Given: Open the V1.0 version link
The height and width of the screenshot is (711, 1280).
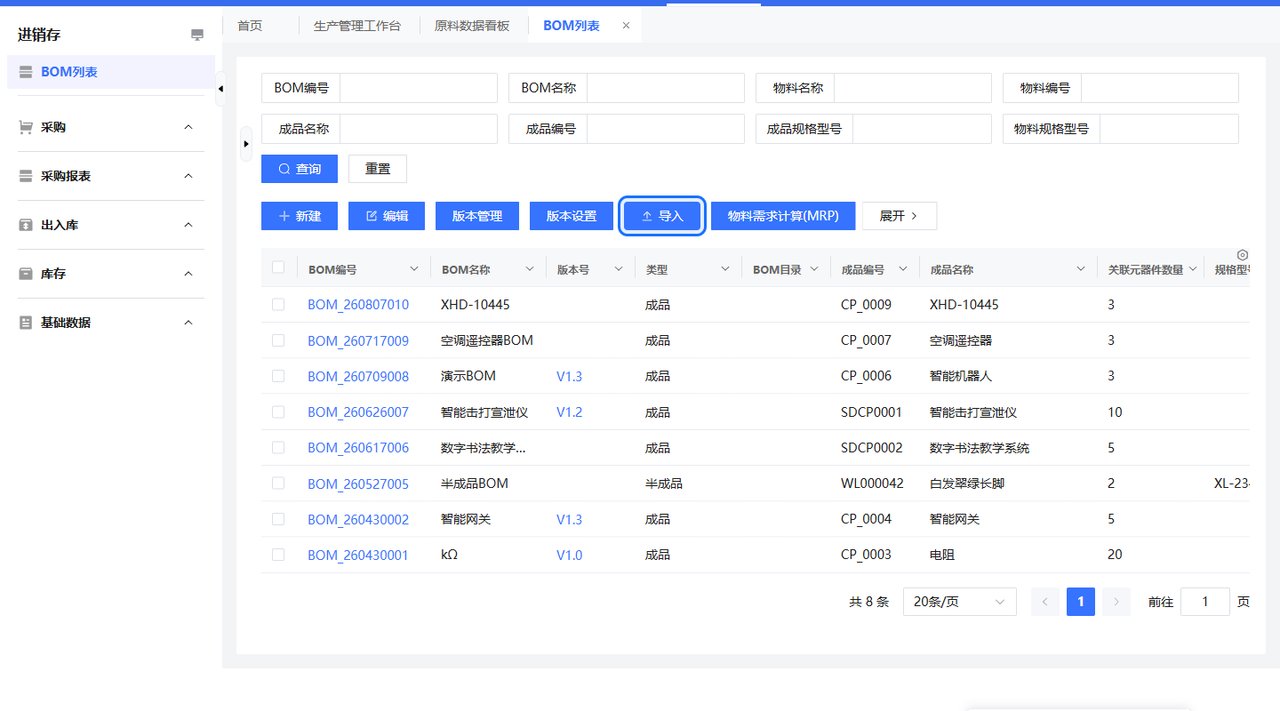Looking at the screenshot, I should point(569,555).
